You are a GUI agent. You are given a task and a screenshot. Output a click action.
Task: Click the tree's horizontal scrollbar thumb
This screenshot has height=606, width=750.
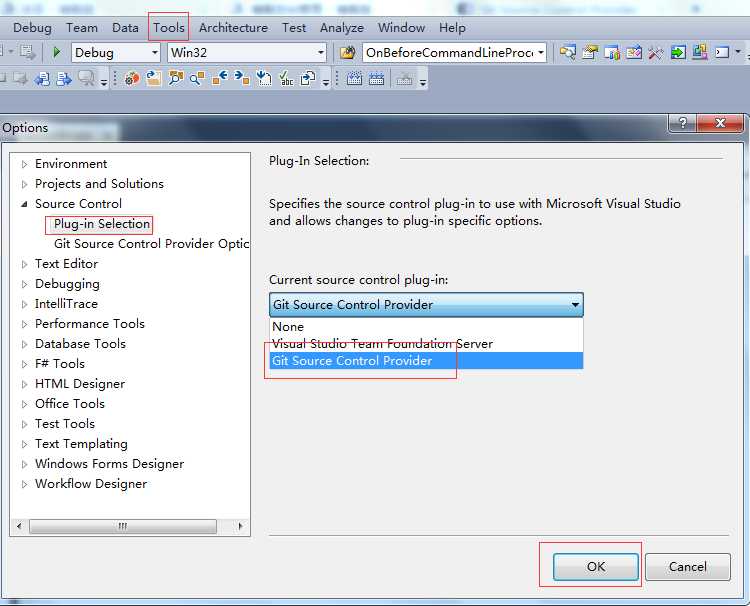123,526
